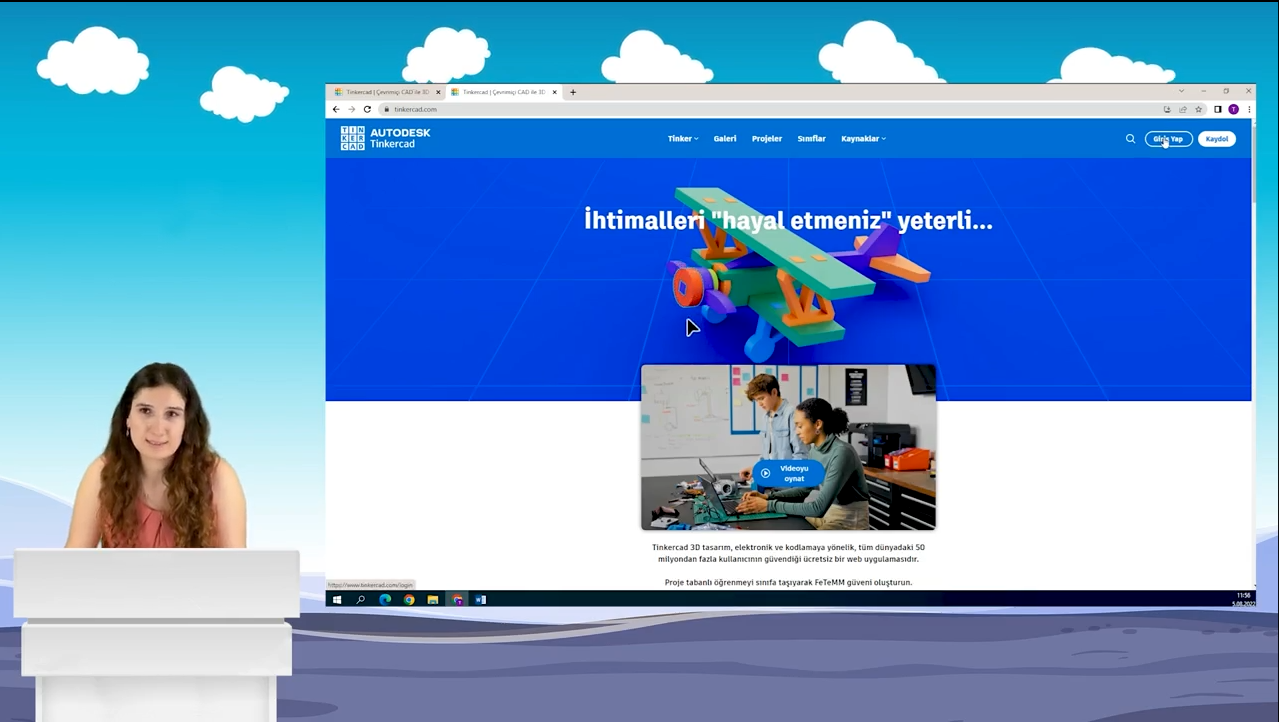Open the Projeler page
Screen dimensions: 1279x722
coord(766,139)
